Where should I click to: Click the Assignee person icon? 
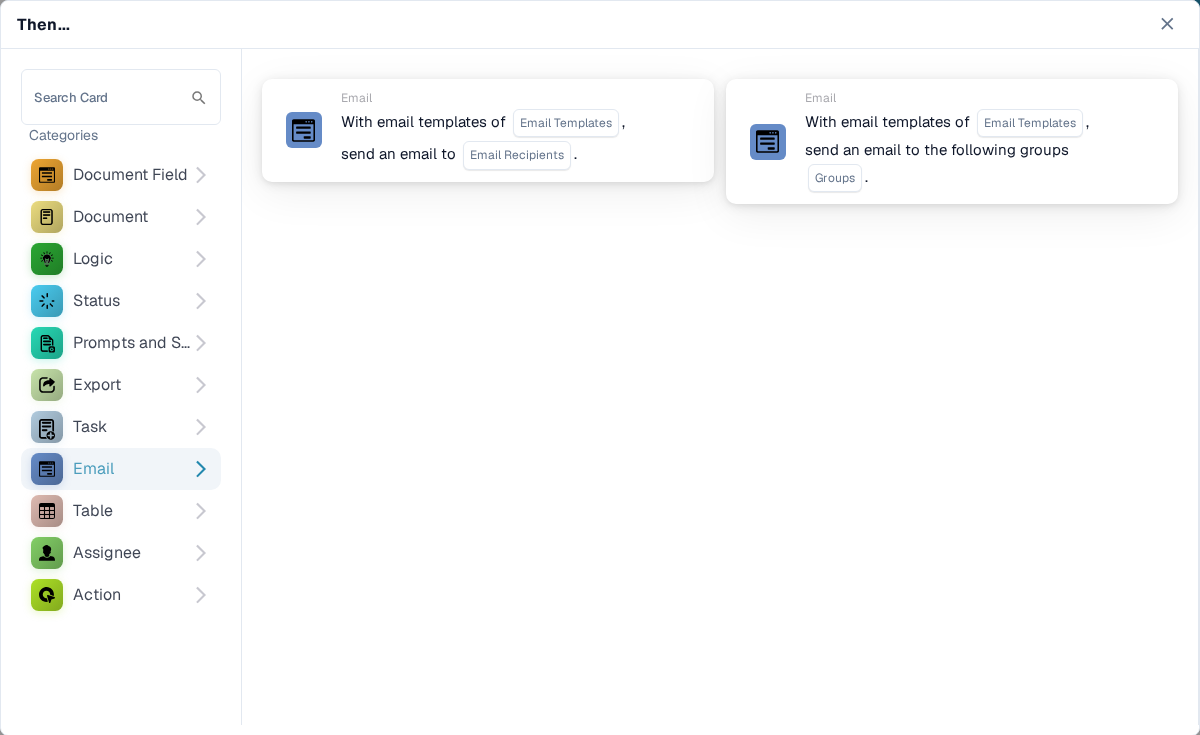tap(47, 553)
